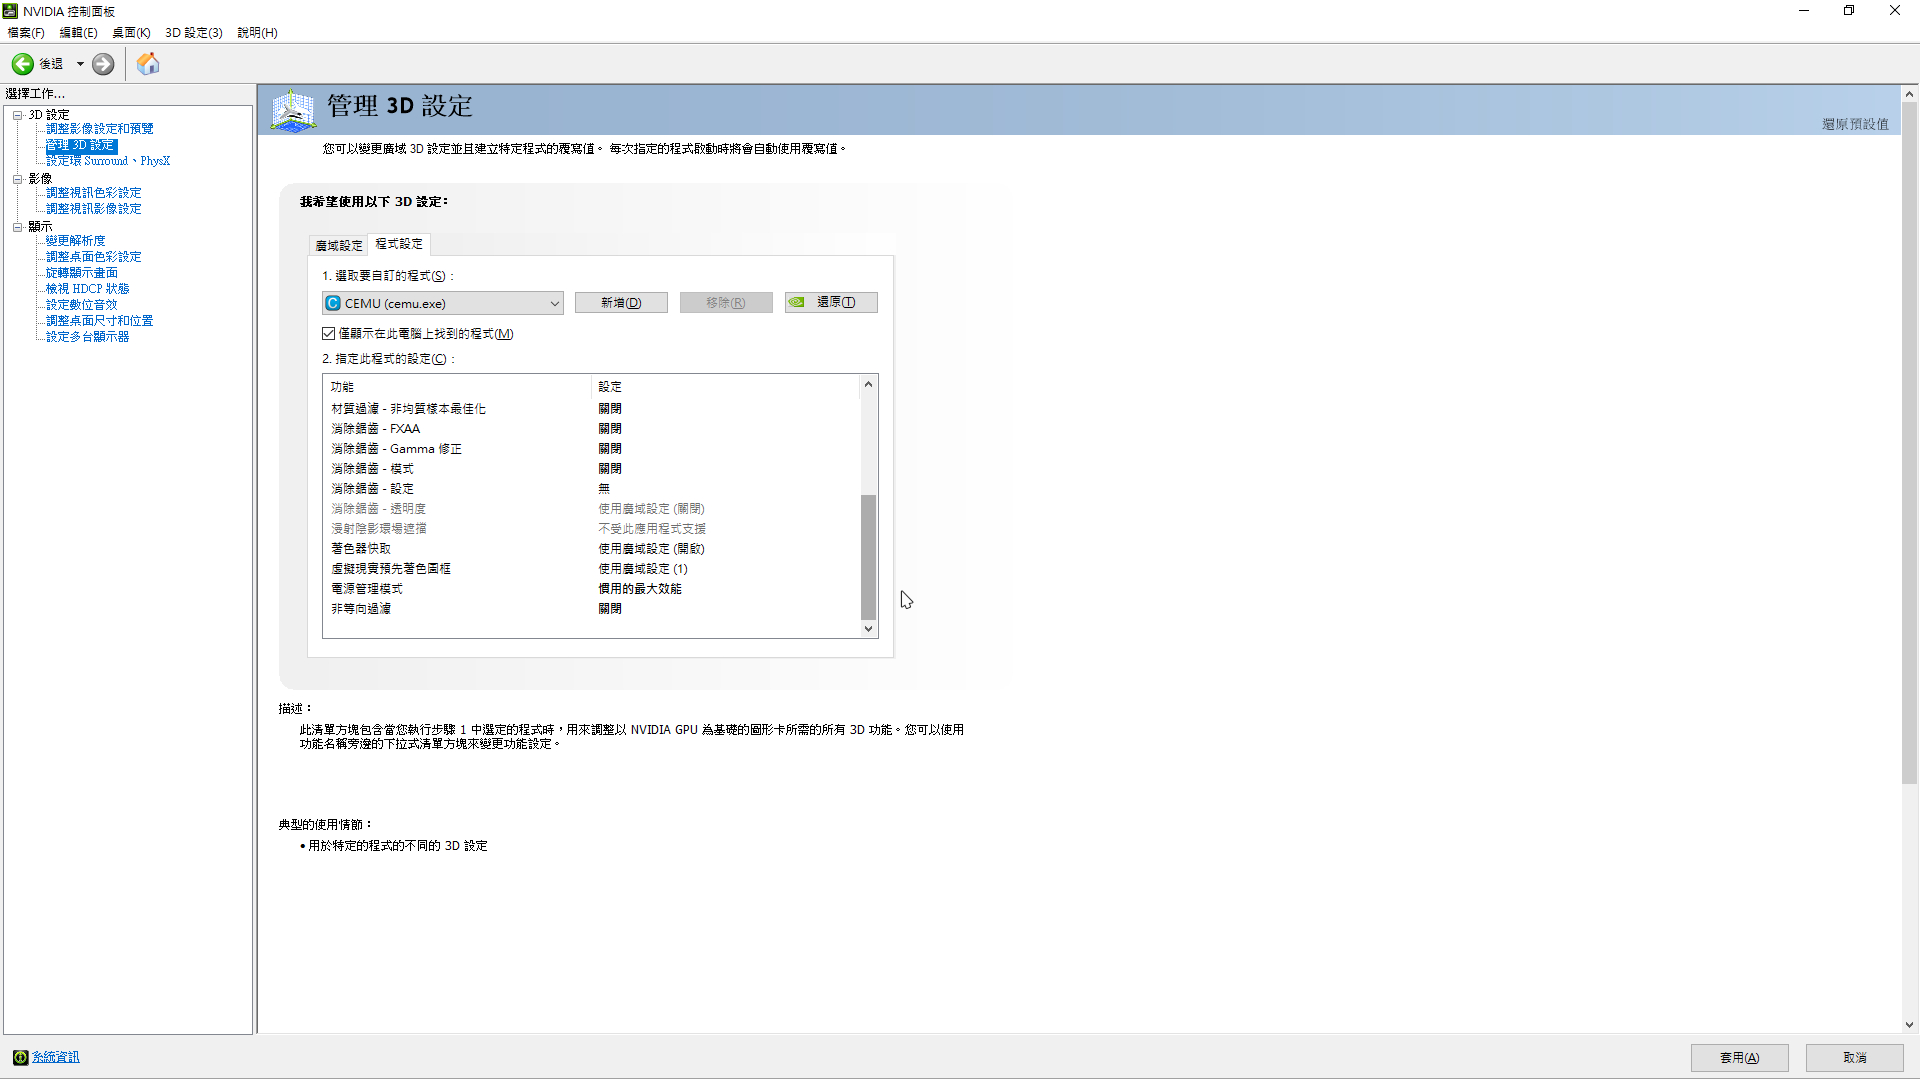The width and height of the screenshot is (1920, 1080).
Task: Click the Home icon in toolbar
Action: click(x=148, y=64)
